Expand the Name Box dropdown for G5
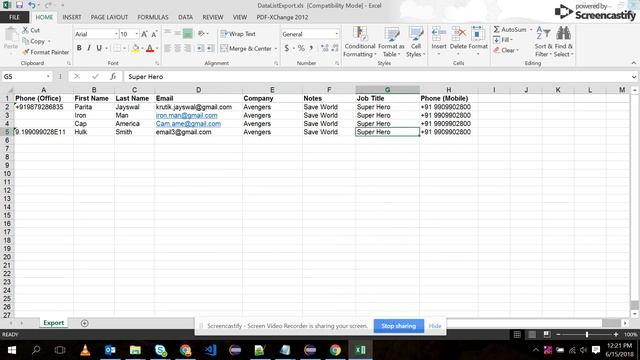Viewport: 640px width, 360px height. 48,77
